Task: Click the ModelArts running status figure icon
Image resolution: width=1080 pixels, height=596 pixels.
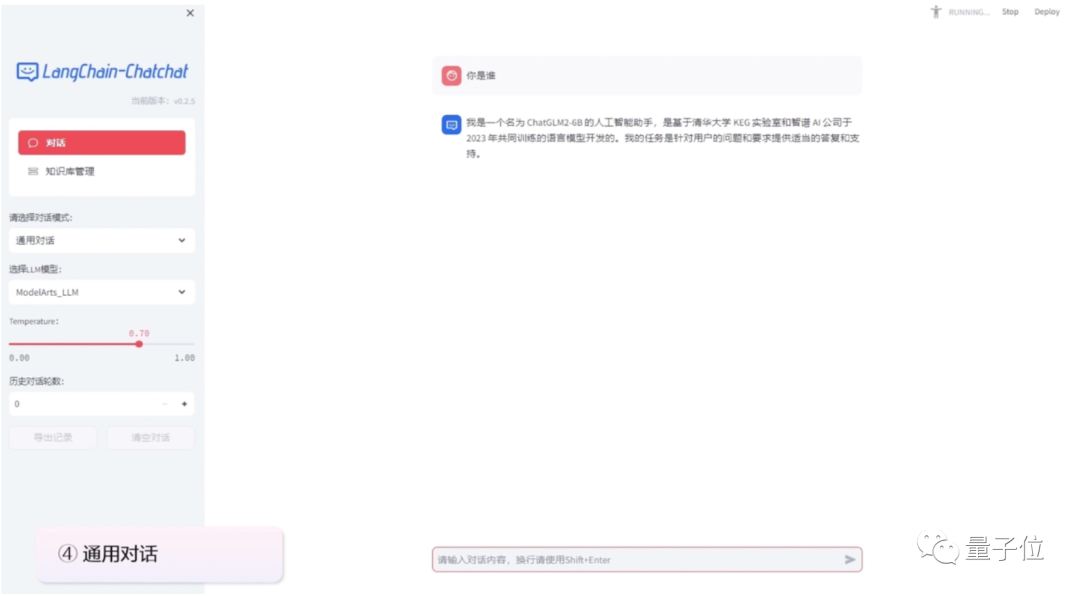Action: click(x=935, y=11)
